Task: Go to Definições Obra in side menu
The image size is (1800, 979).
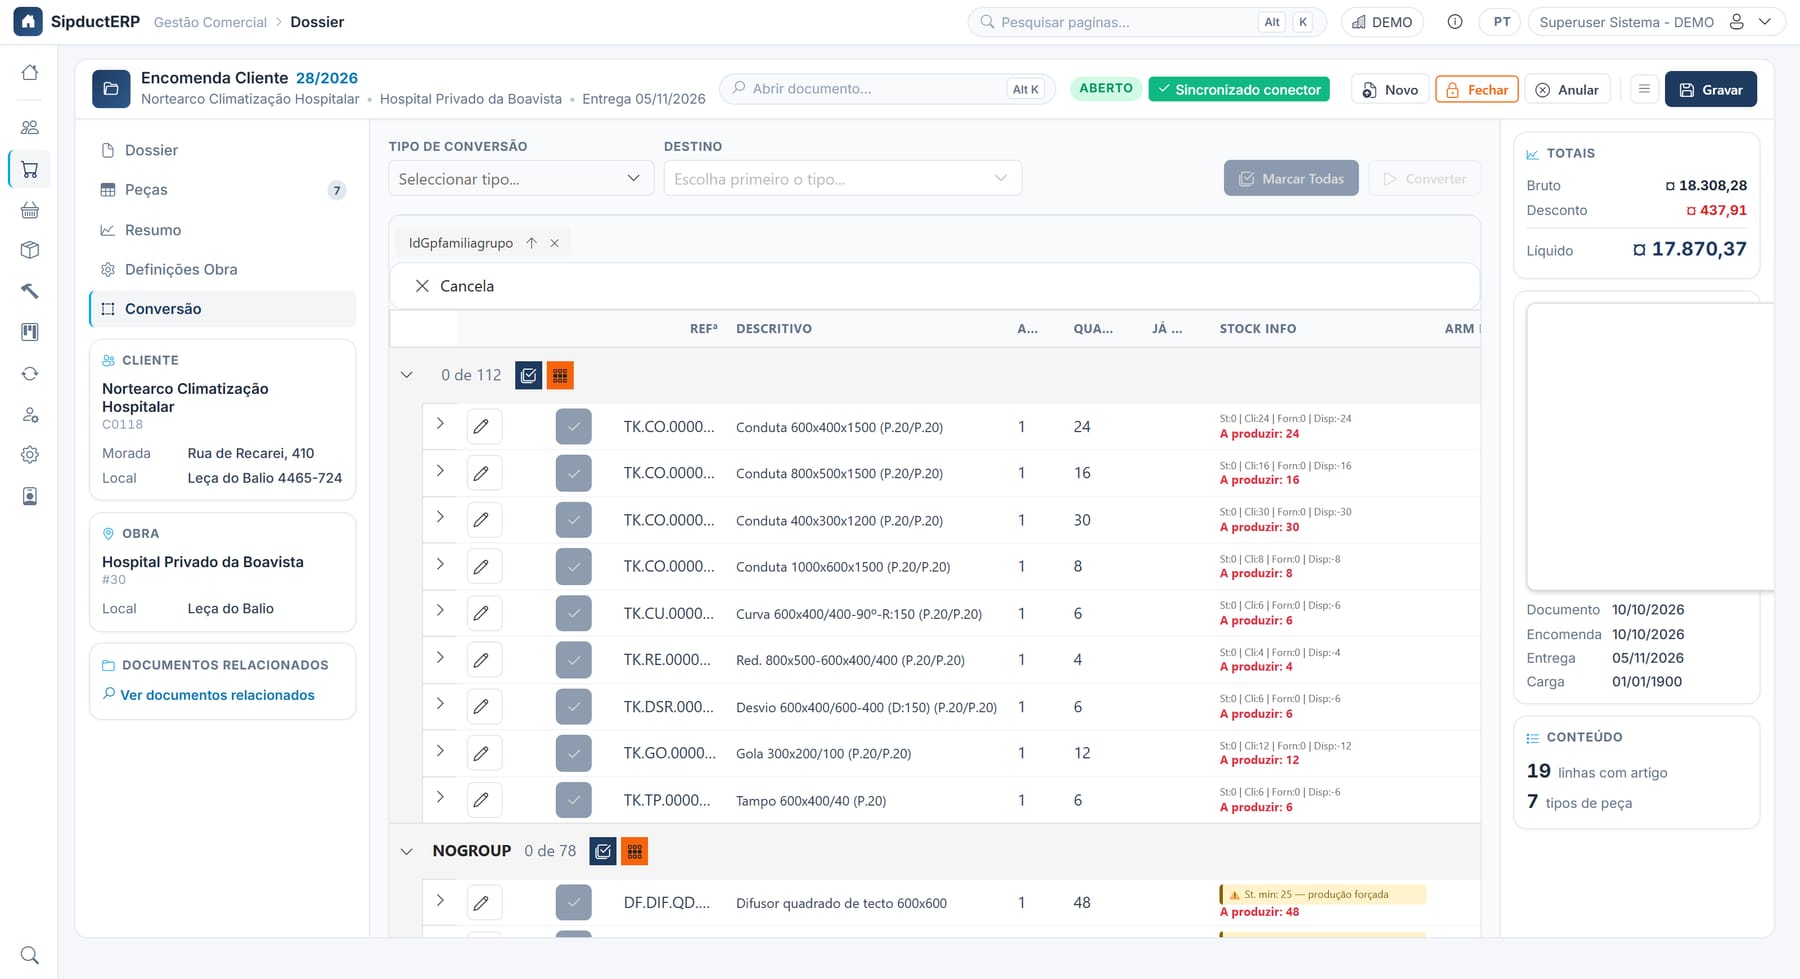Action: pyautogui.click(x=222, y=269)
